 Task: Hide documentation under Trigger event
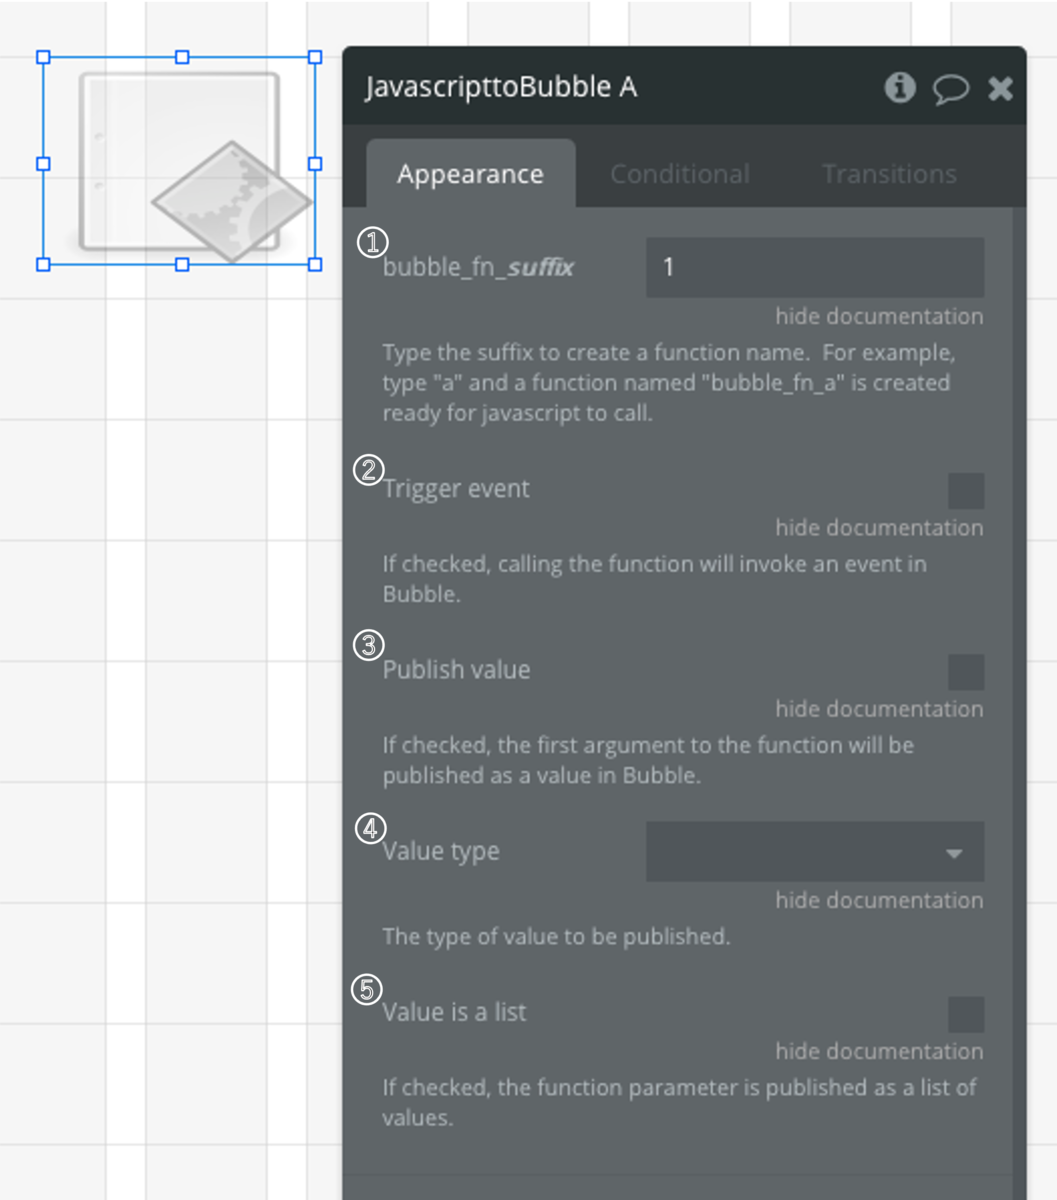[879, 527]
